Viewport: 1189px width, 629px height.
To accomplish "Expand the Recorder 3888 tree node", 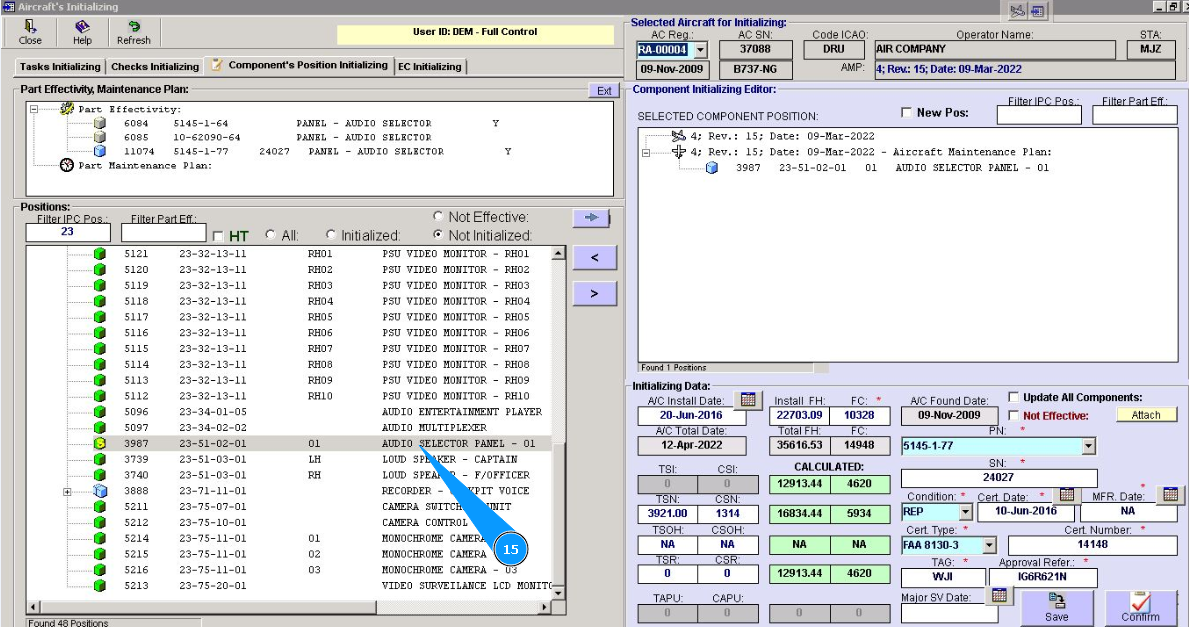I will 67,491.
